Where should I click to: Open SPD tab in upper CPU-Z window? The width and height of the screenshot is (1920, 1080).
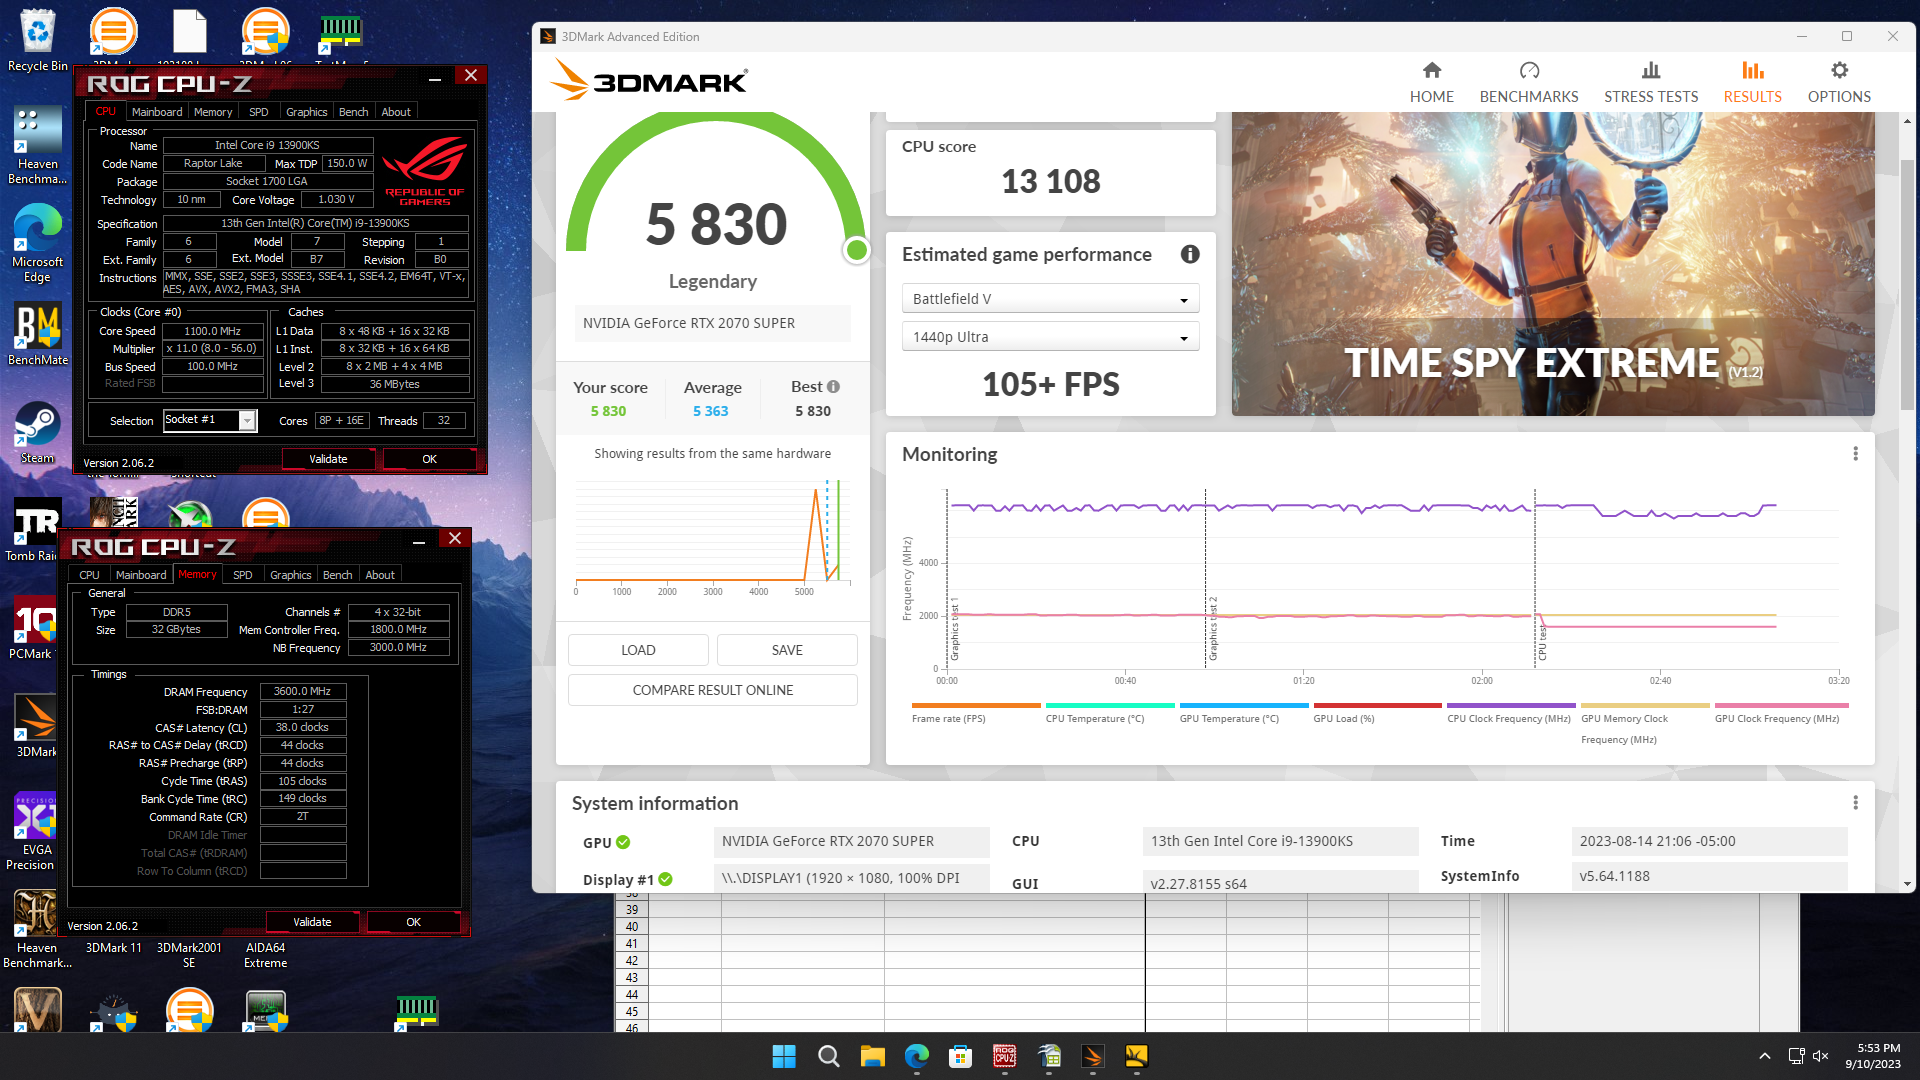pyautogui.click(x=258, y=112)
